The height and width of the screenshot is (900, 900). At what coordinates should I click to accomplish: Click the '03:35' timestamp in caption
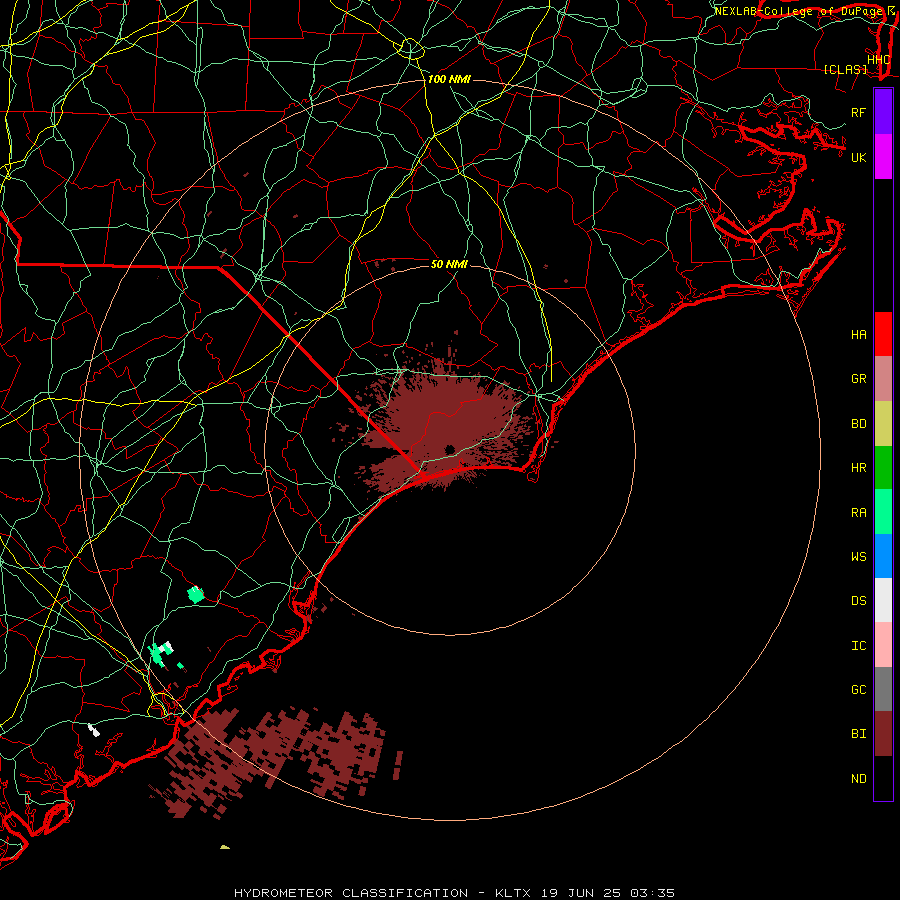(x=652, y=893)
